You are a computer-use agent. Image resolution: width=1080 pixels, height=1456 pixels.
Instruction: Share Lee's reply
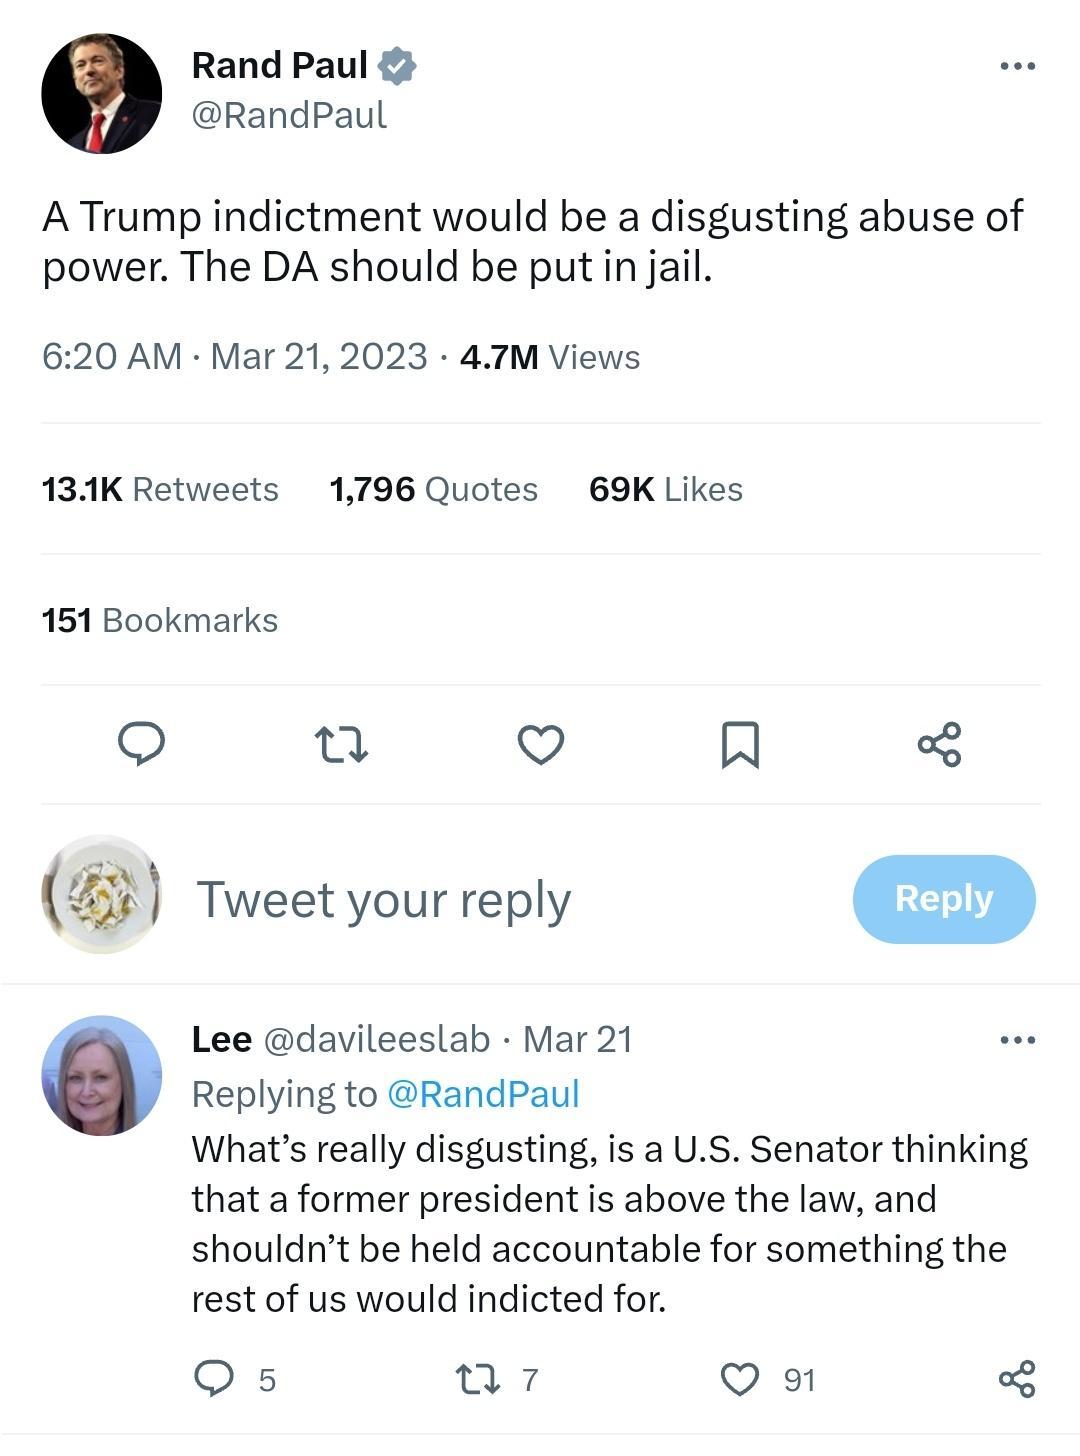(1017, 1379)
